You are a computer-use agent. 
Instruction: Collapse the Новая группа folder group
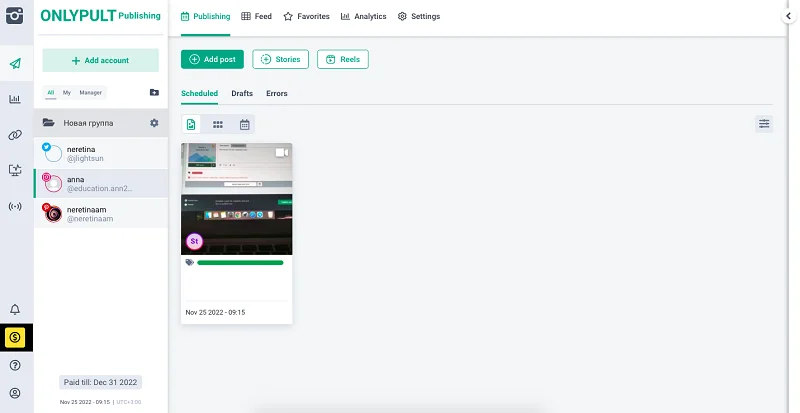pyautogui.click(x=48, y=123)
